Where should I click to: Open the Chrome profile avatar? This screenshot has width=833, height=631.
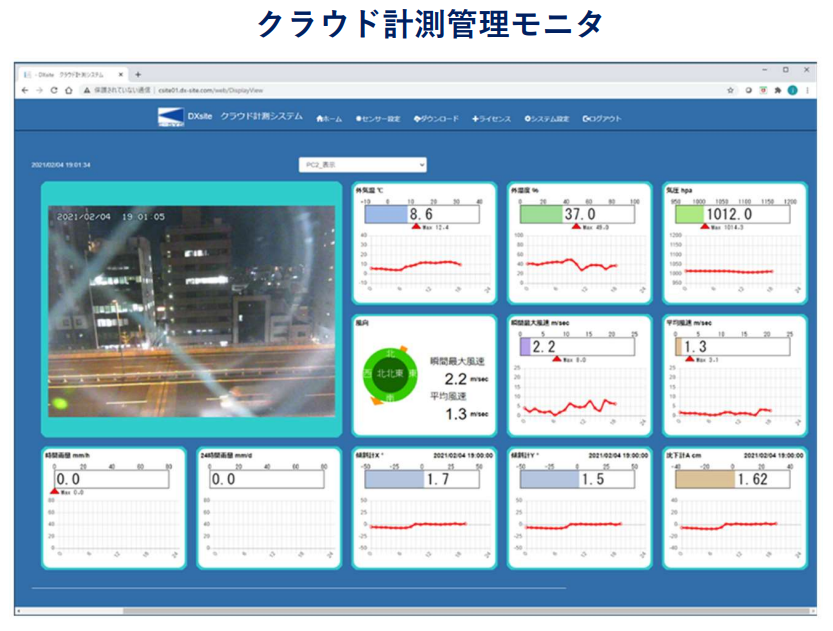793,90
